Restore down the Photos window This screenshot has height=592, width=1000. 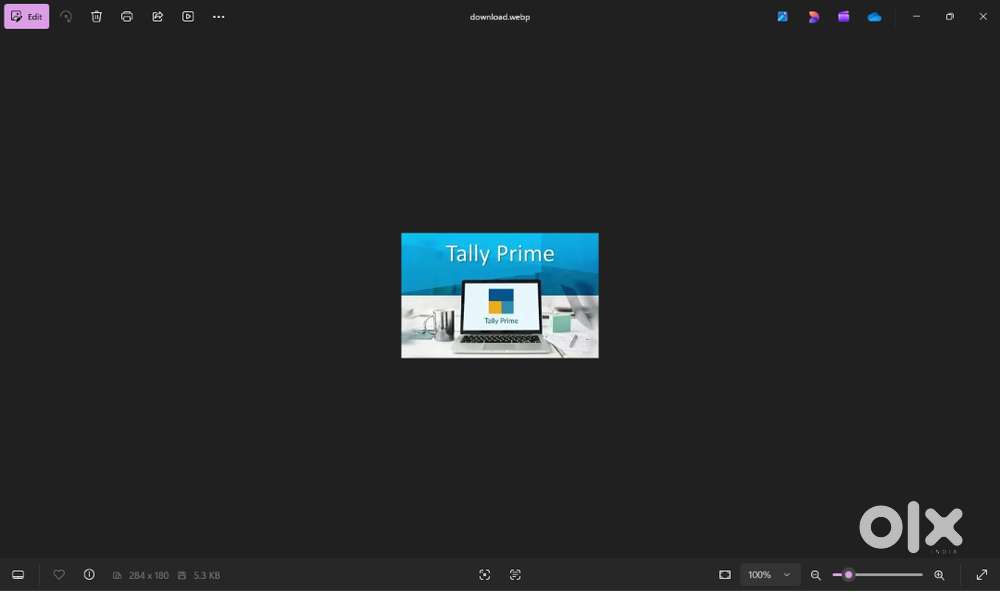(950, 17)
